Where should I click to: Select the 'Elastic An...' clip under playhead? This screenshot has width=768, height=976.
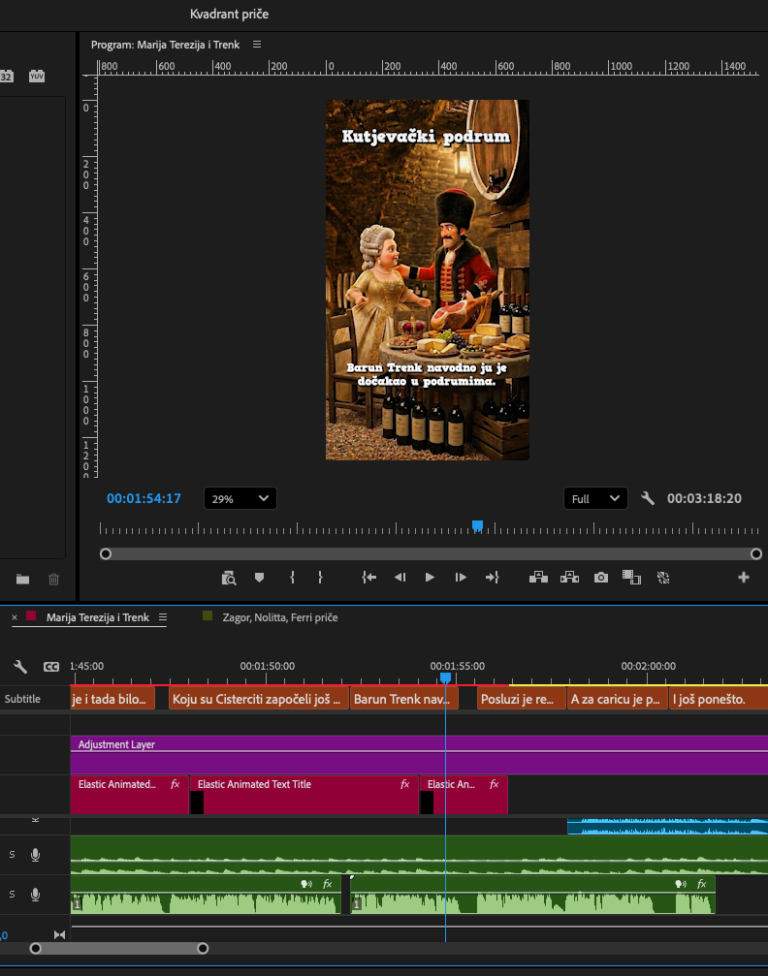point(464,794)
